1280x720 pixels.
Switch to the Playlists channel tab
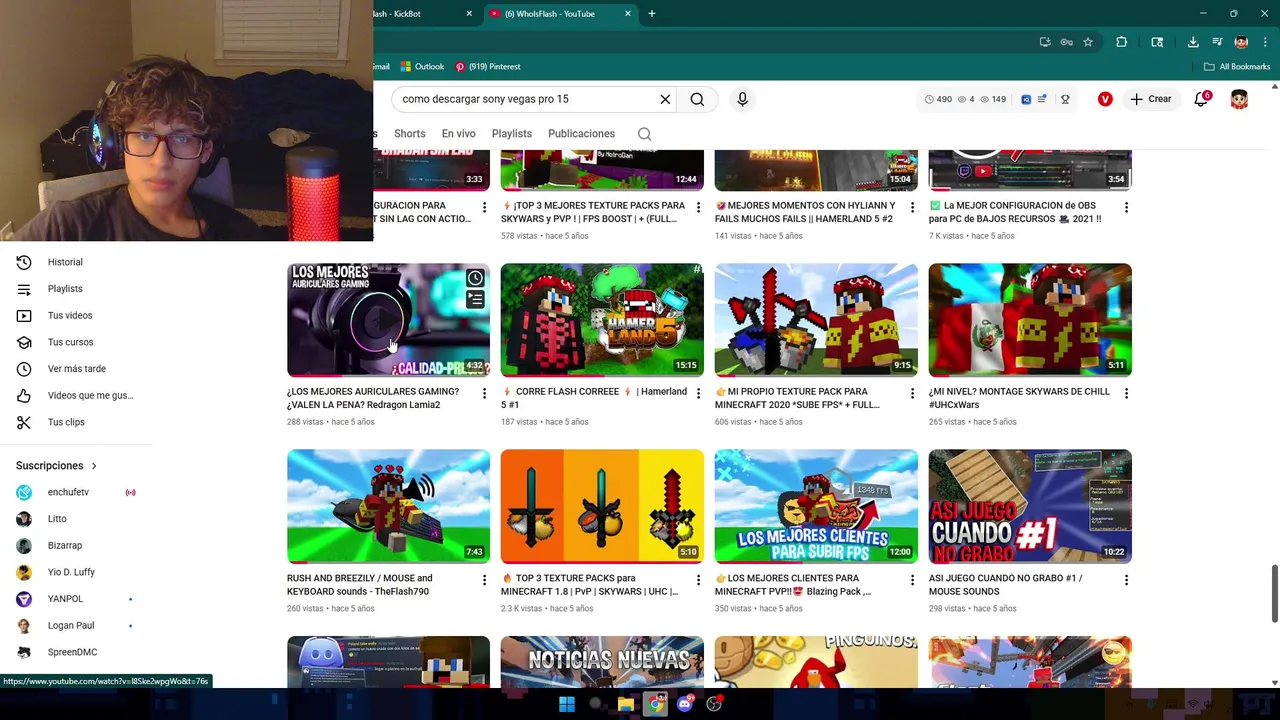[x=512, y=134]
